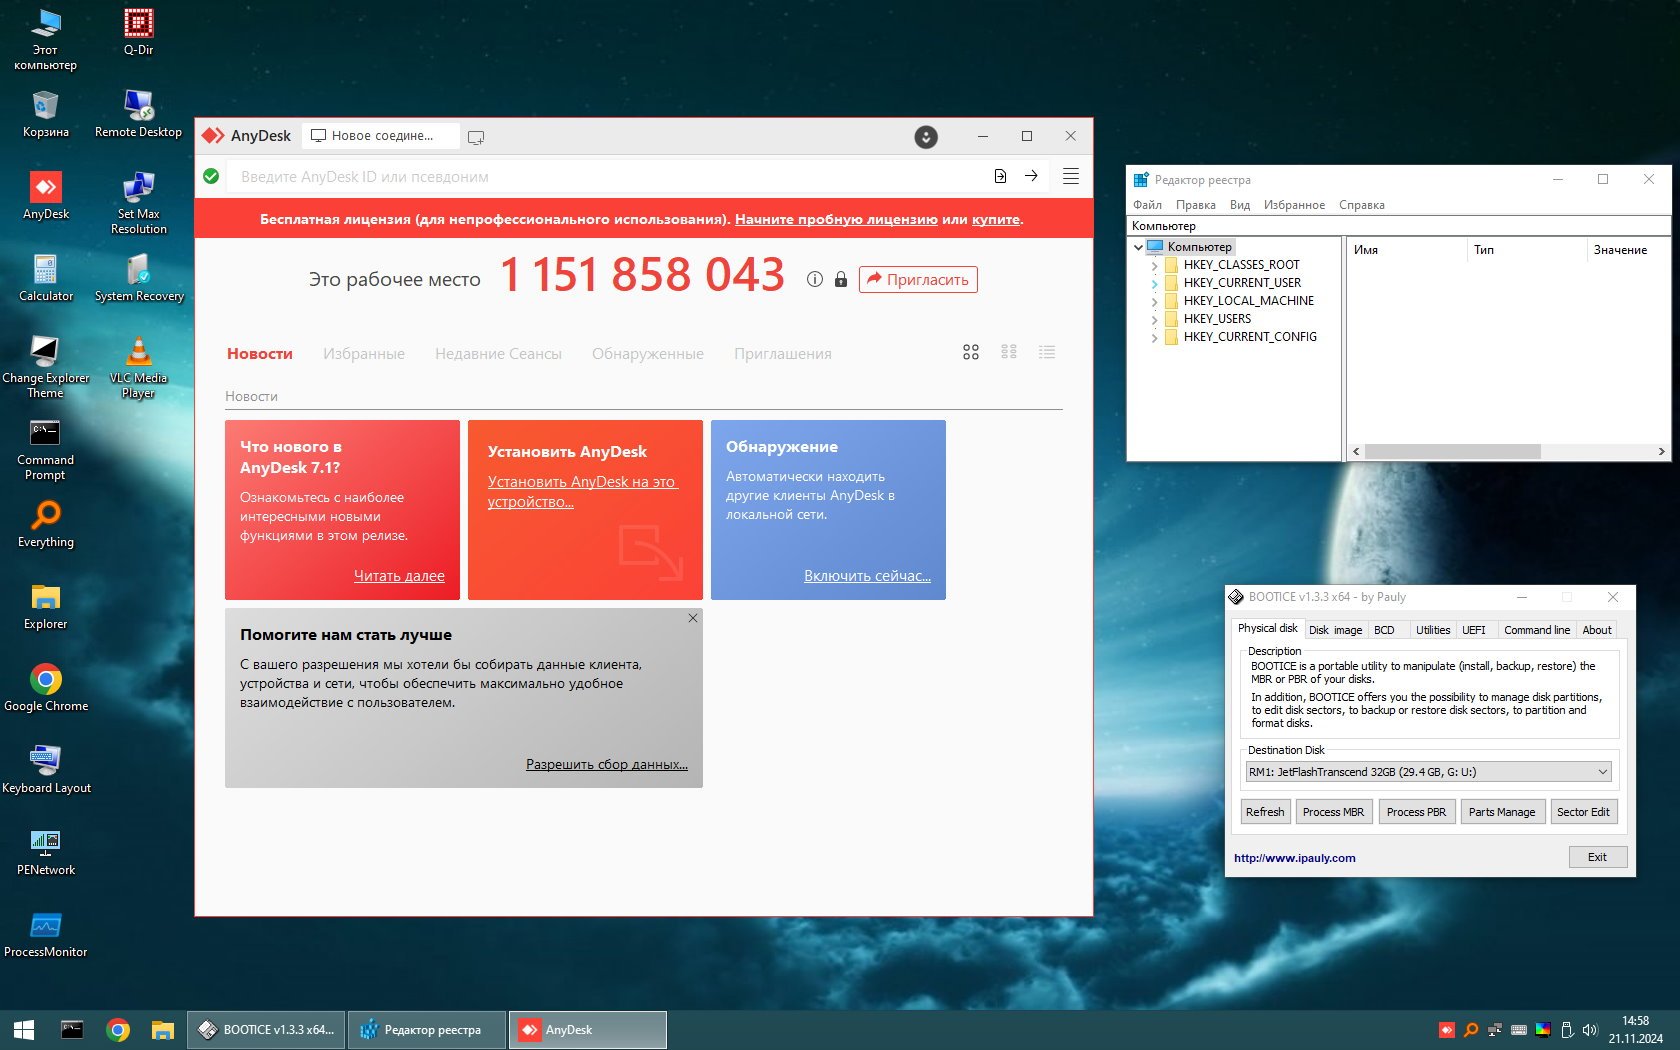
Task: Click the lock icon beside the AnyDesk ID
Action: (x=841, y=280)
